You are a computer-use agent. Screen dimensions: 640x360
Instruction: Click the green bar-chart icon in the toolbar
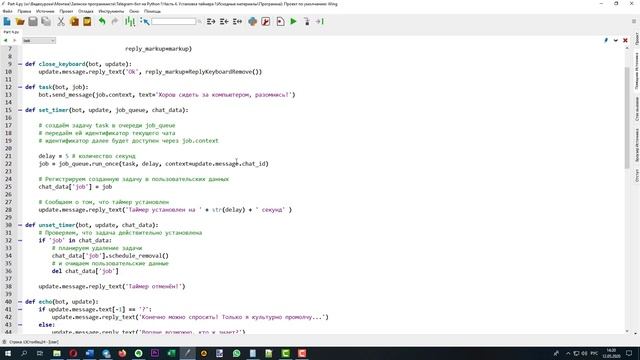(x=130, y=21)
